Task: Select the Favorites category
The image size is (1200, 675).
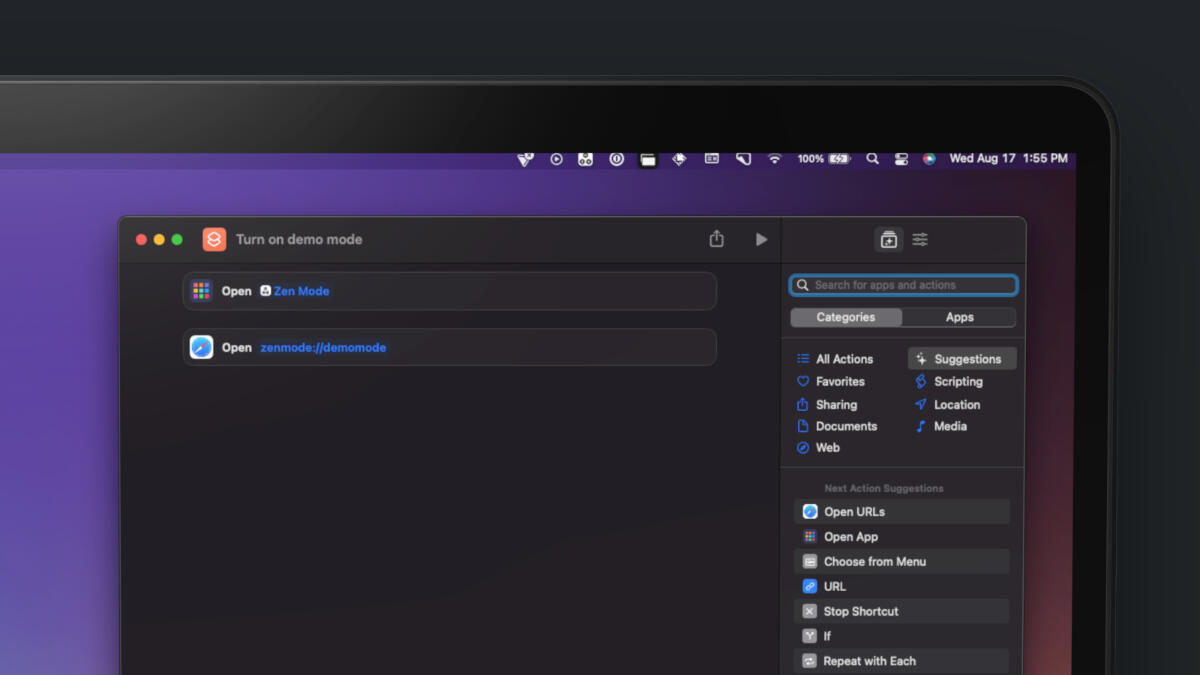Action: tap(839, 382)
